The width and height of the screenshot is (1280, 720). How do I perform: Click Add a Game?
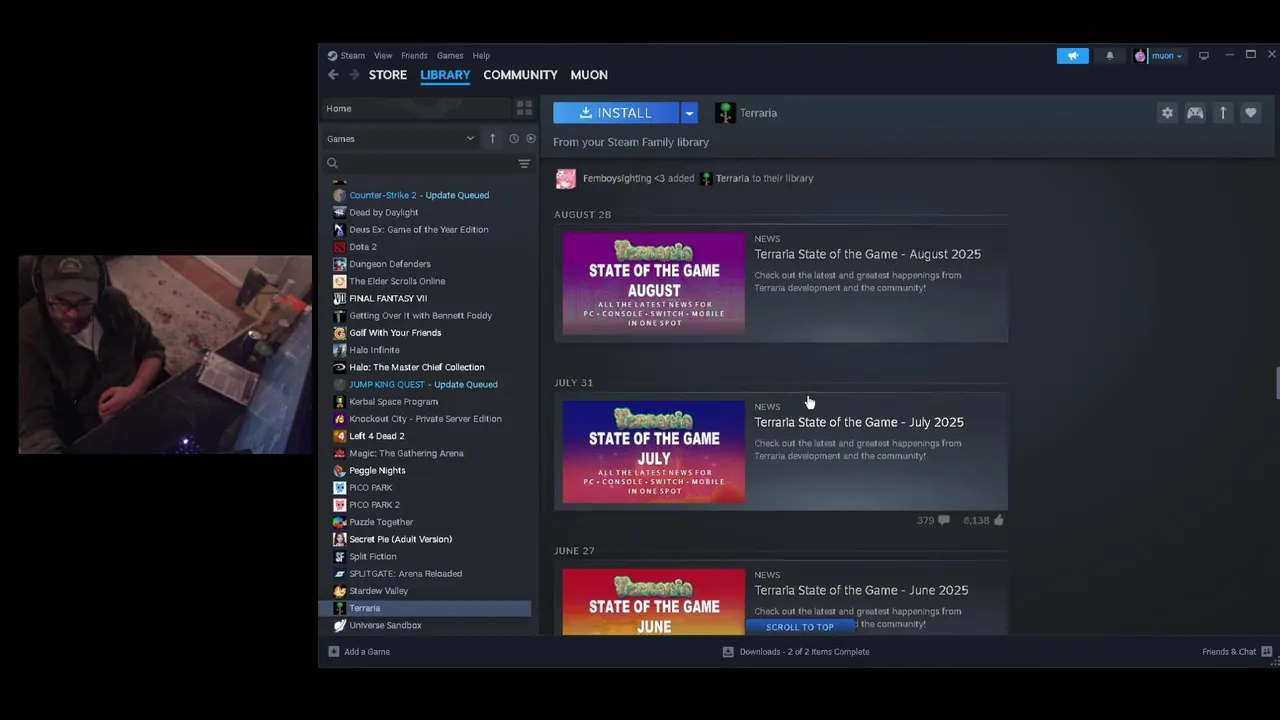[x=359, y=652]
